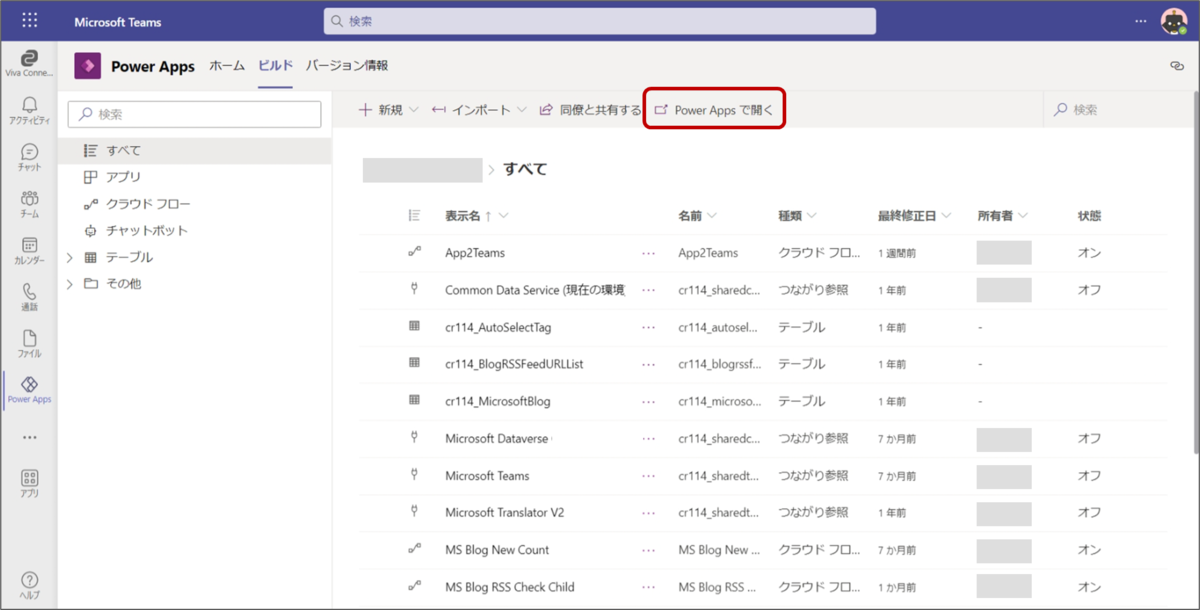
Task: Open the cr114_BlogRSSFeedURLList item
Action: (514, 365)
